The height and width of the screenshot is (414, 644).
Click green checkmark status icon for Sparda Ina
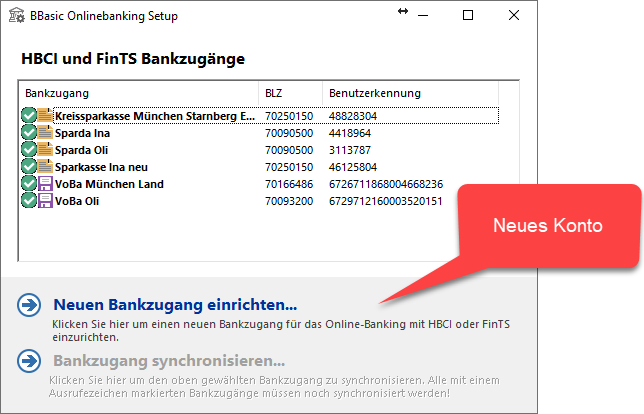click(29, 133)
